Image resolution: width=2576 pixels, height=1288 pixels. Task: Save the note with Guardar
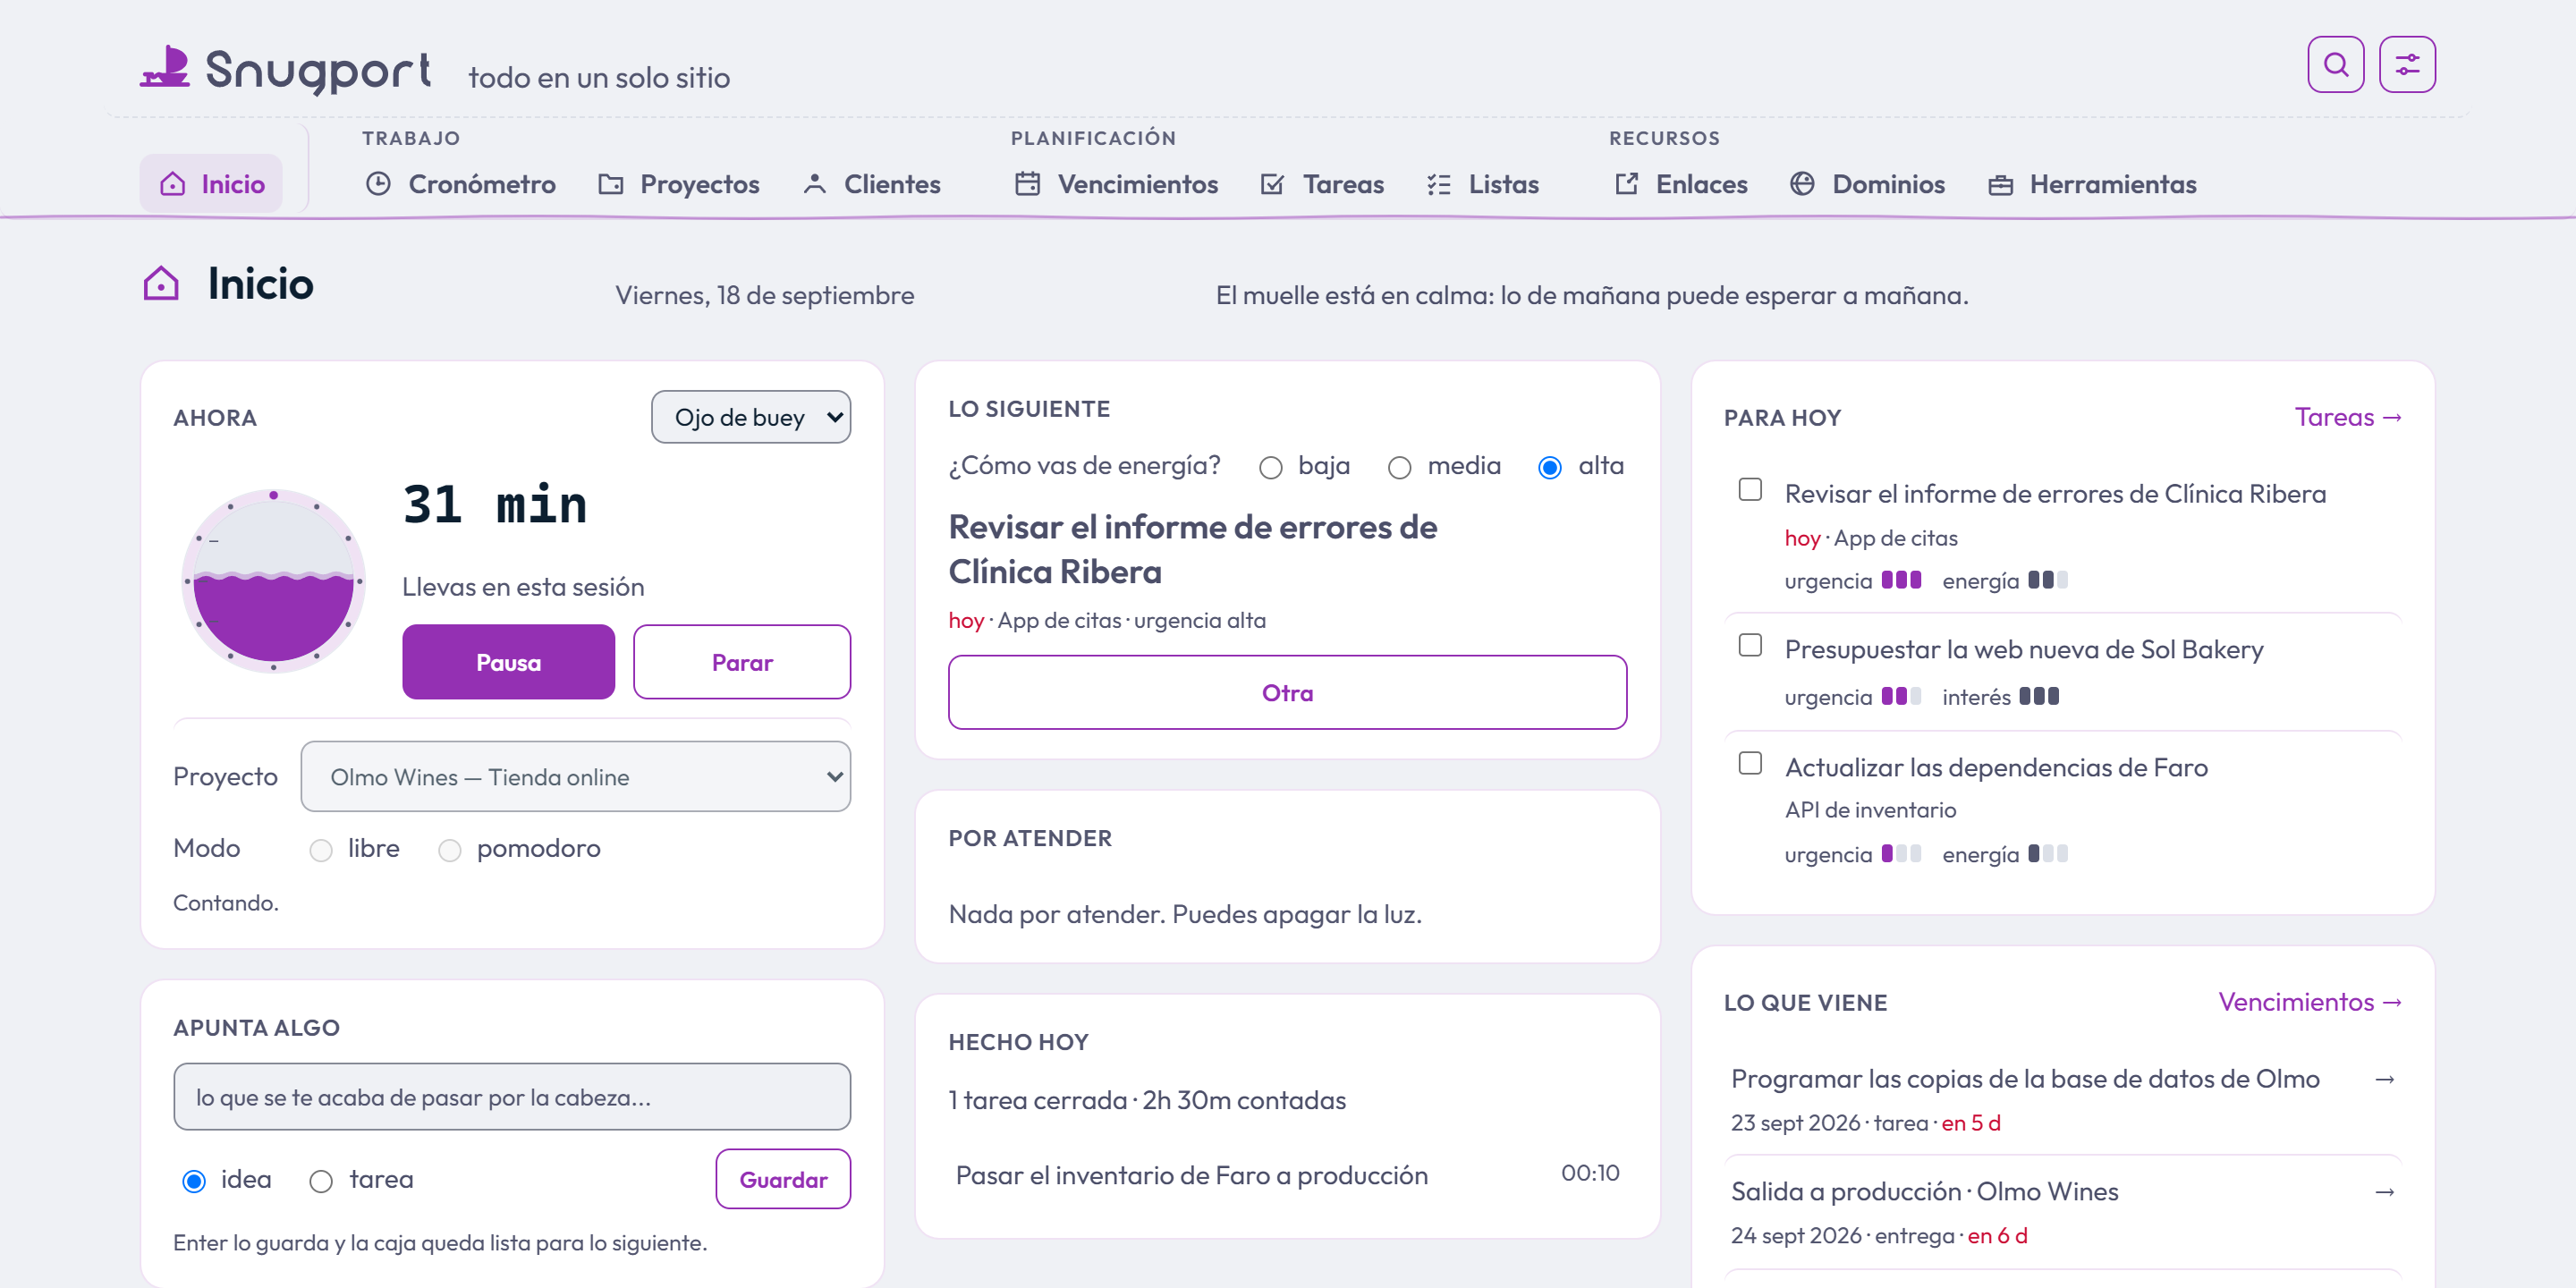tap(783, 1179)
